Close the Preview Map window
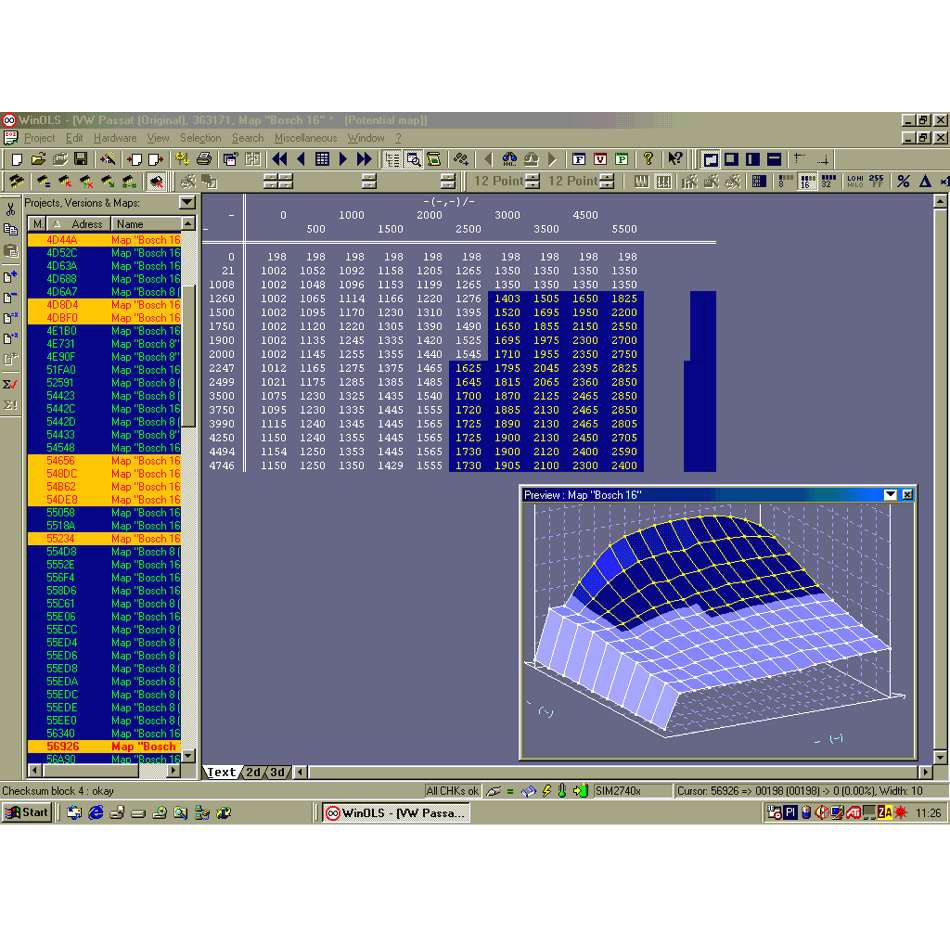Screen dimensions: 950x950 (x=907, y=495)
